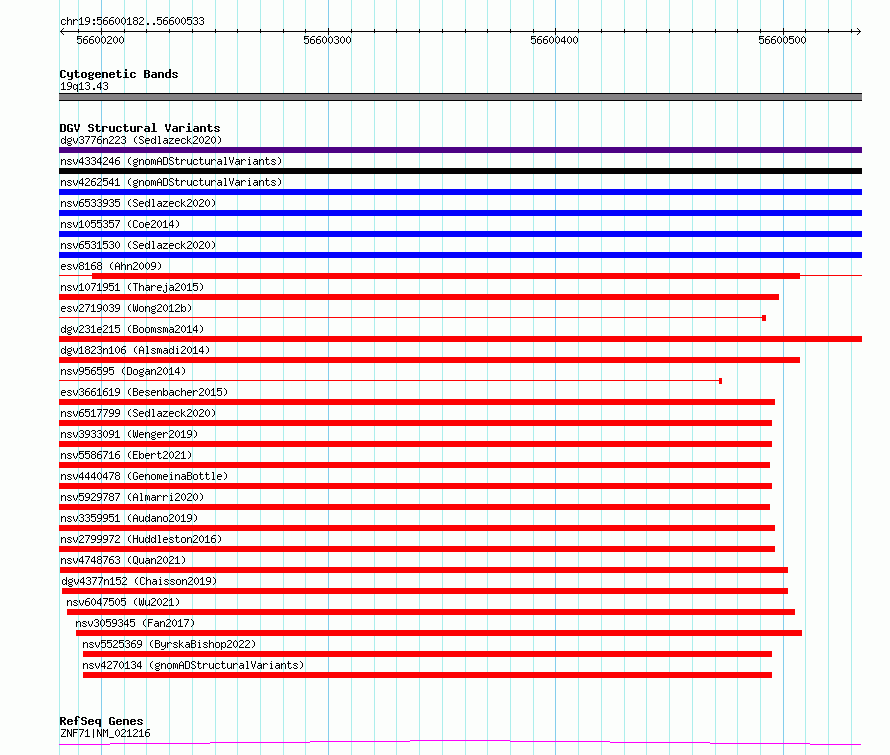Click the chr19:56600182..56600533 region label
The width and height of the screenshot is (890, 755).
132,21
